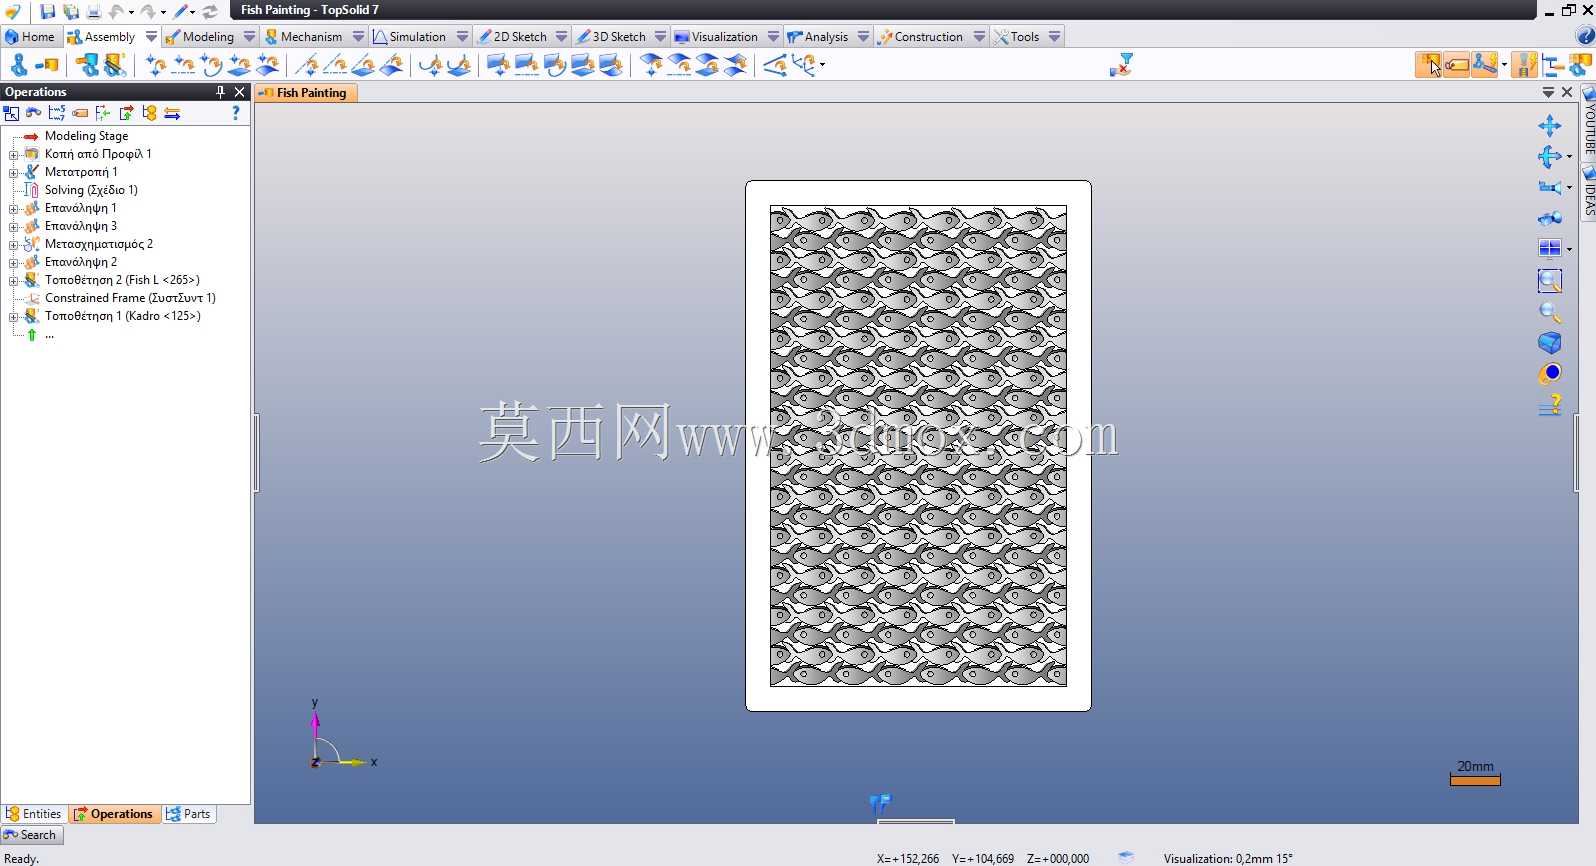Click the perspective camera icon with sphere
The height and width of the screenshot is (866, 1596).
(x=1550, y=219)
